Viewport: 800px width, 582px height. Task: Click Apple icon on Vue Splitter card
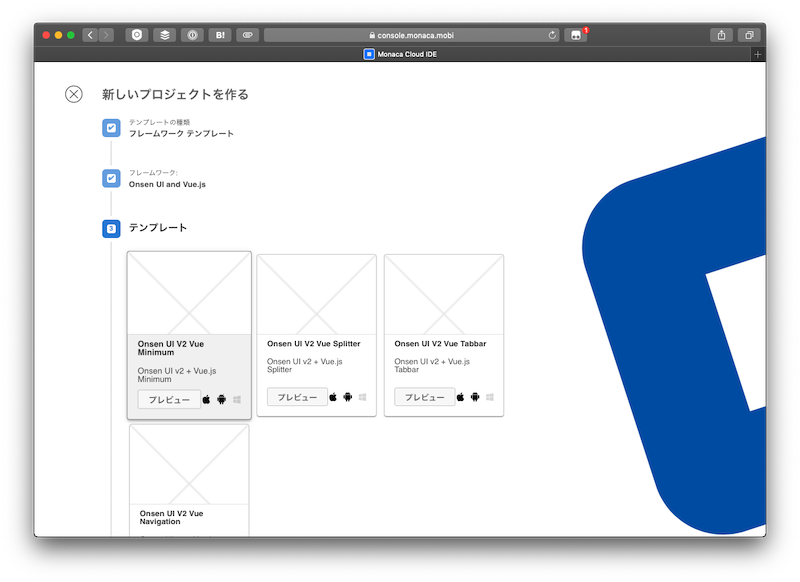pos(333,397)
